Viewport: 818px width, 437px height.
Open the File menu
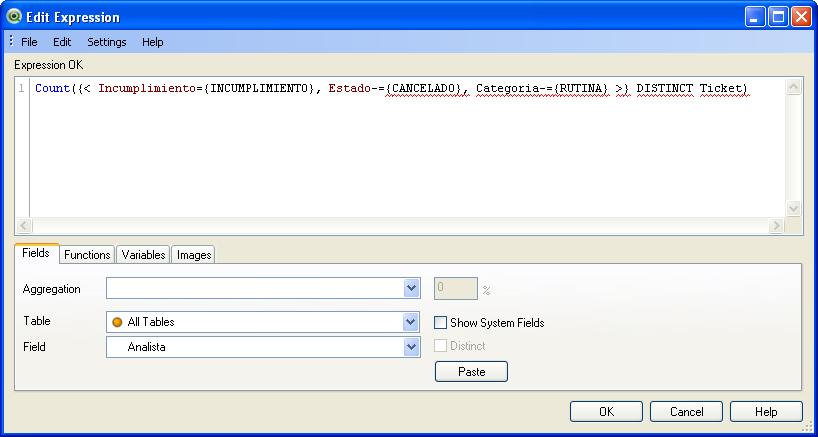29,42
